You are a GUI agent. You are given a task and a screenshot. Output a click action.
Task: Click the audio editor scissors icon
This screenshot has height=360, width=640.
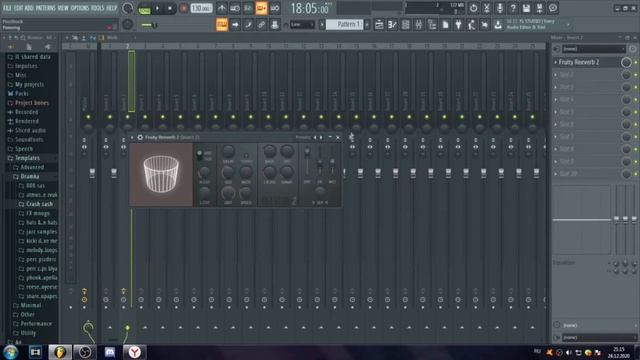point(487,8)
